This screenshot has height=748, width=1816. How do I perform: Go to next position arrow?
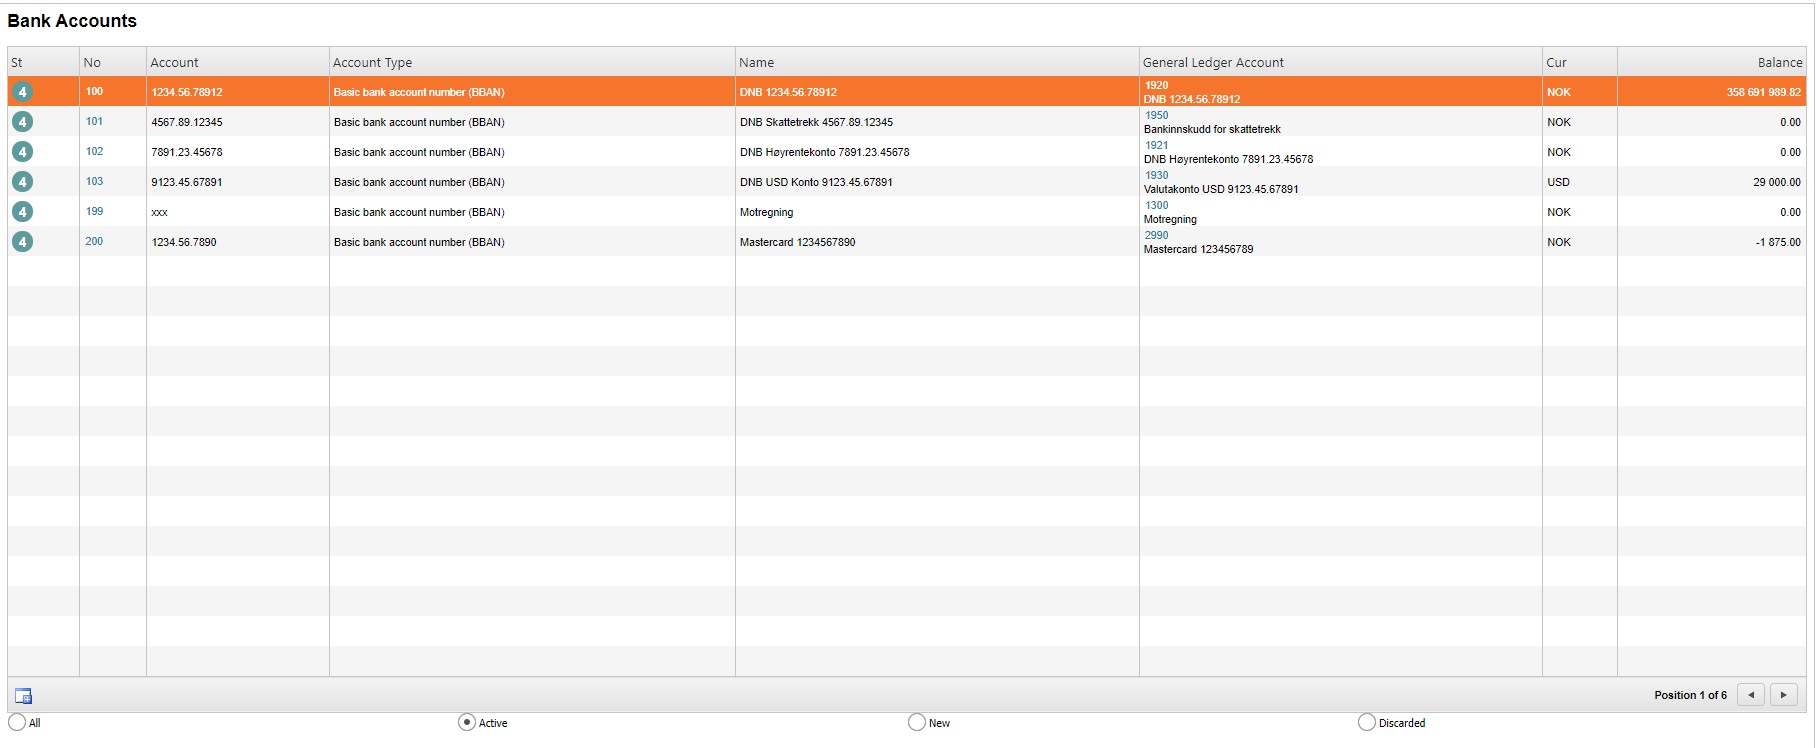1783,695
